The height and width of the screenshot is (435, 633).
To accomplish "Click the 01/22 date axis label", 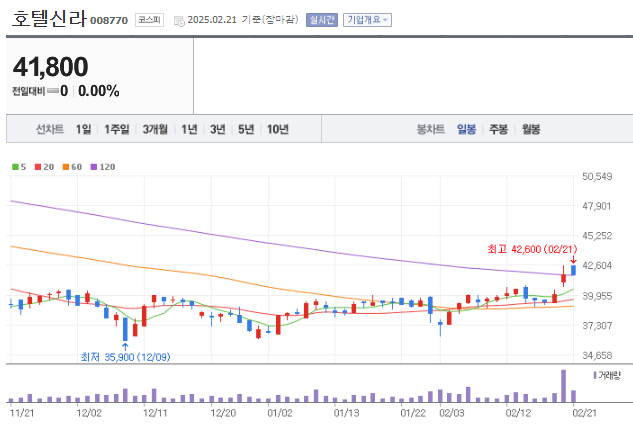I will tap(413, 413).
